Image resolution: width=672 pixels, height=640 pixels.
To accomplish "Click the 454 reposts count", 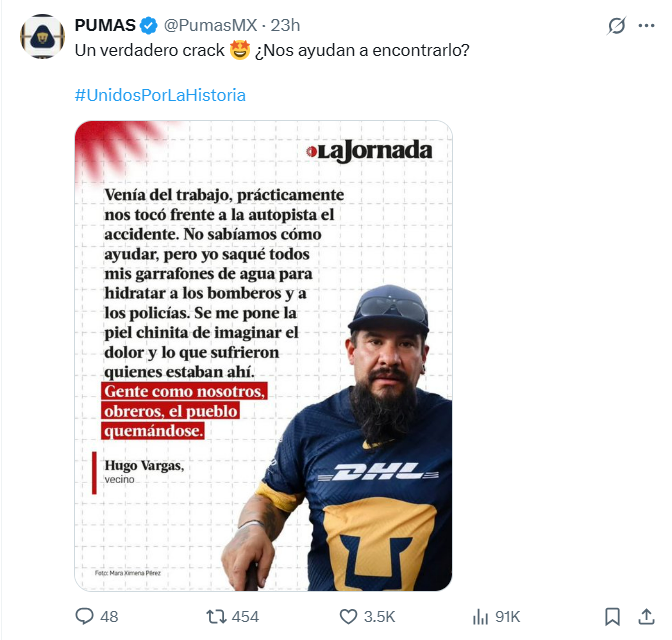I will pyautogui.click(x=245, y=617).
